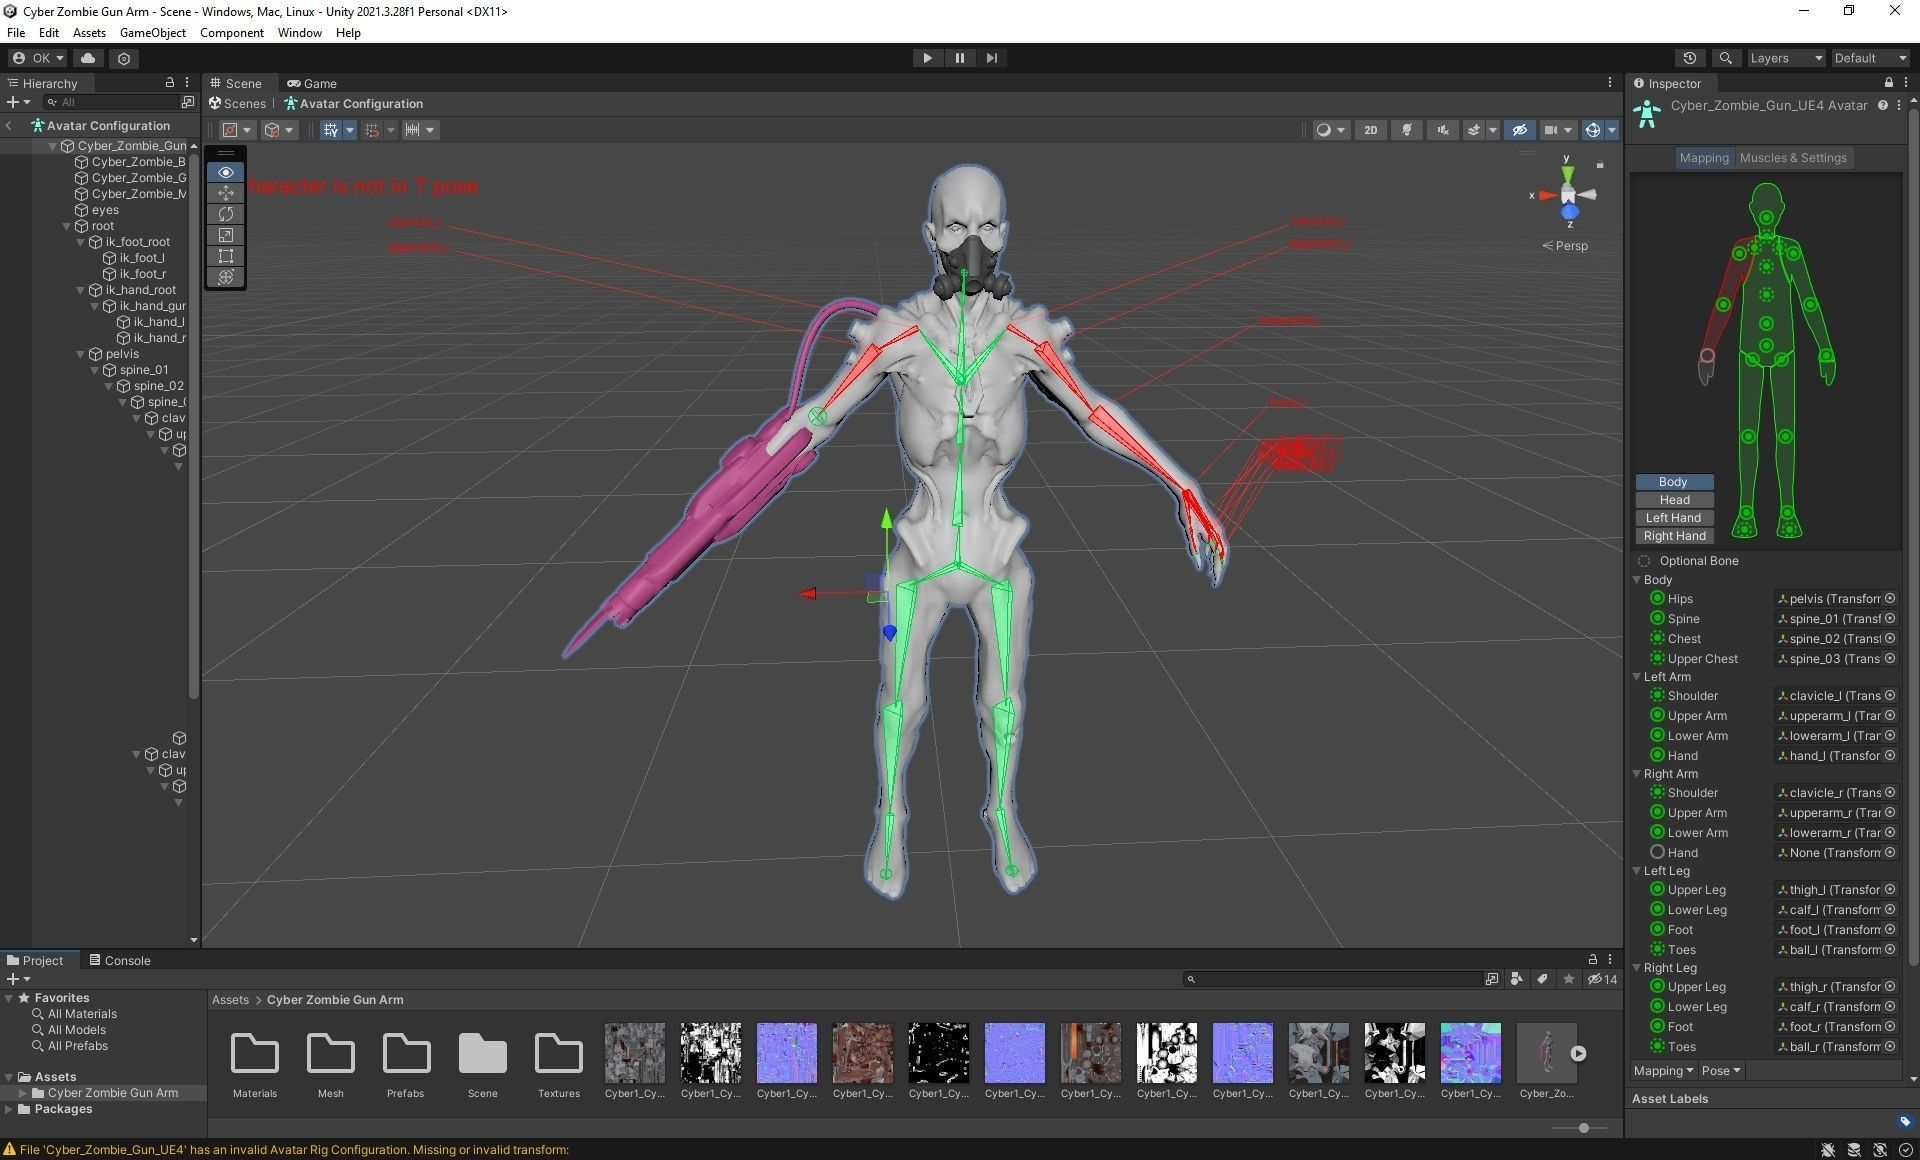Click the Pause button
This screenshot has width=1920, height=1160.
959,58
